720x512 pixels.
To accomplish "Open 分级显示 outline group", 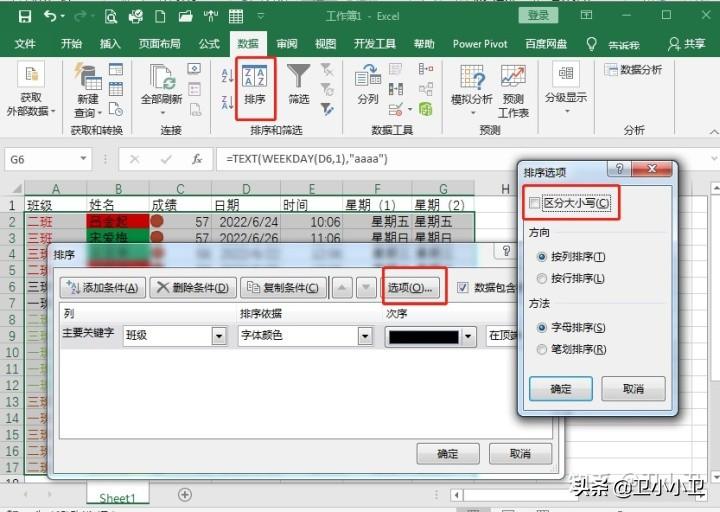I will click(x=566, y=87).
